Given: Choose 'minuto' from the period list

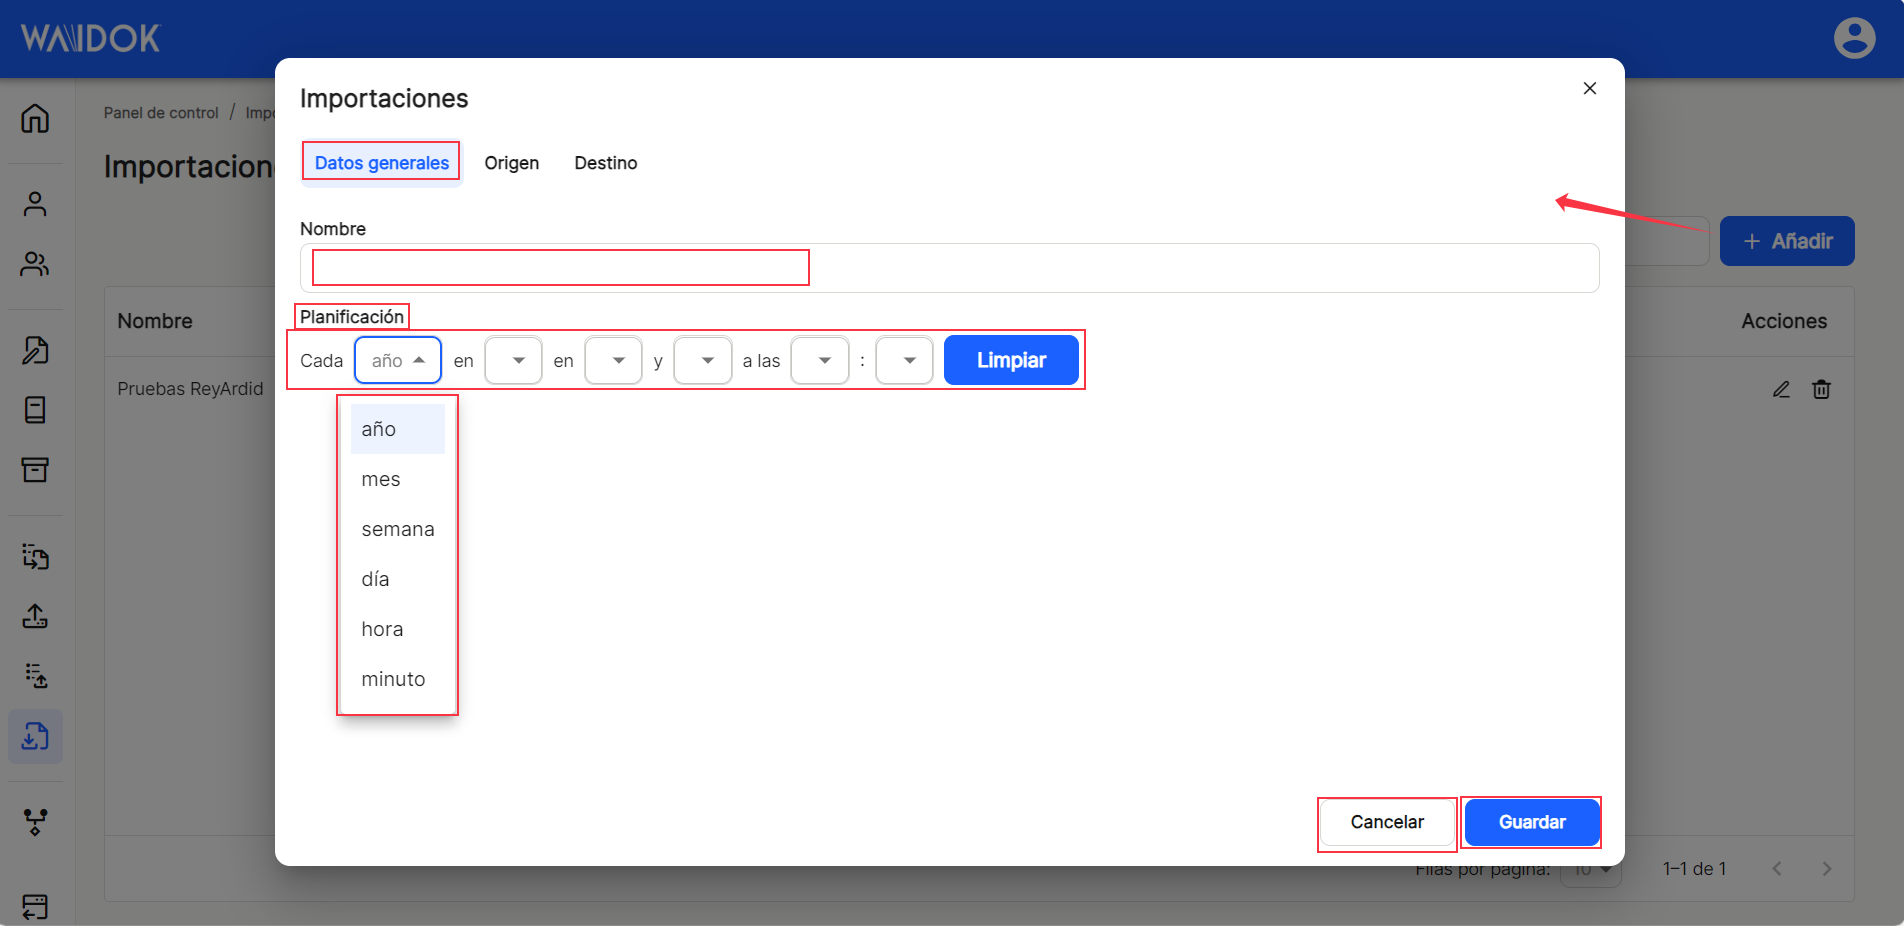Looking at the screenshot, I should click(397, 679).
